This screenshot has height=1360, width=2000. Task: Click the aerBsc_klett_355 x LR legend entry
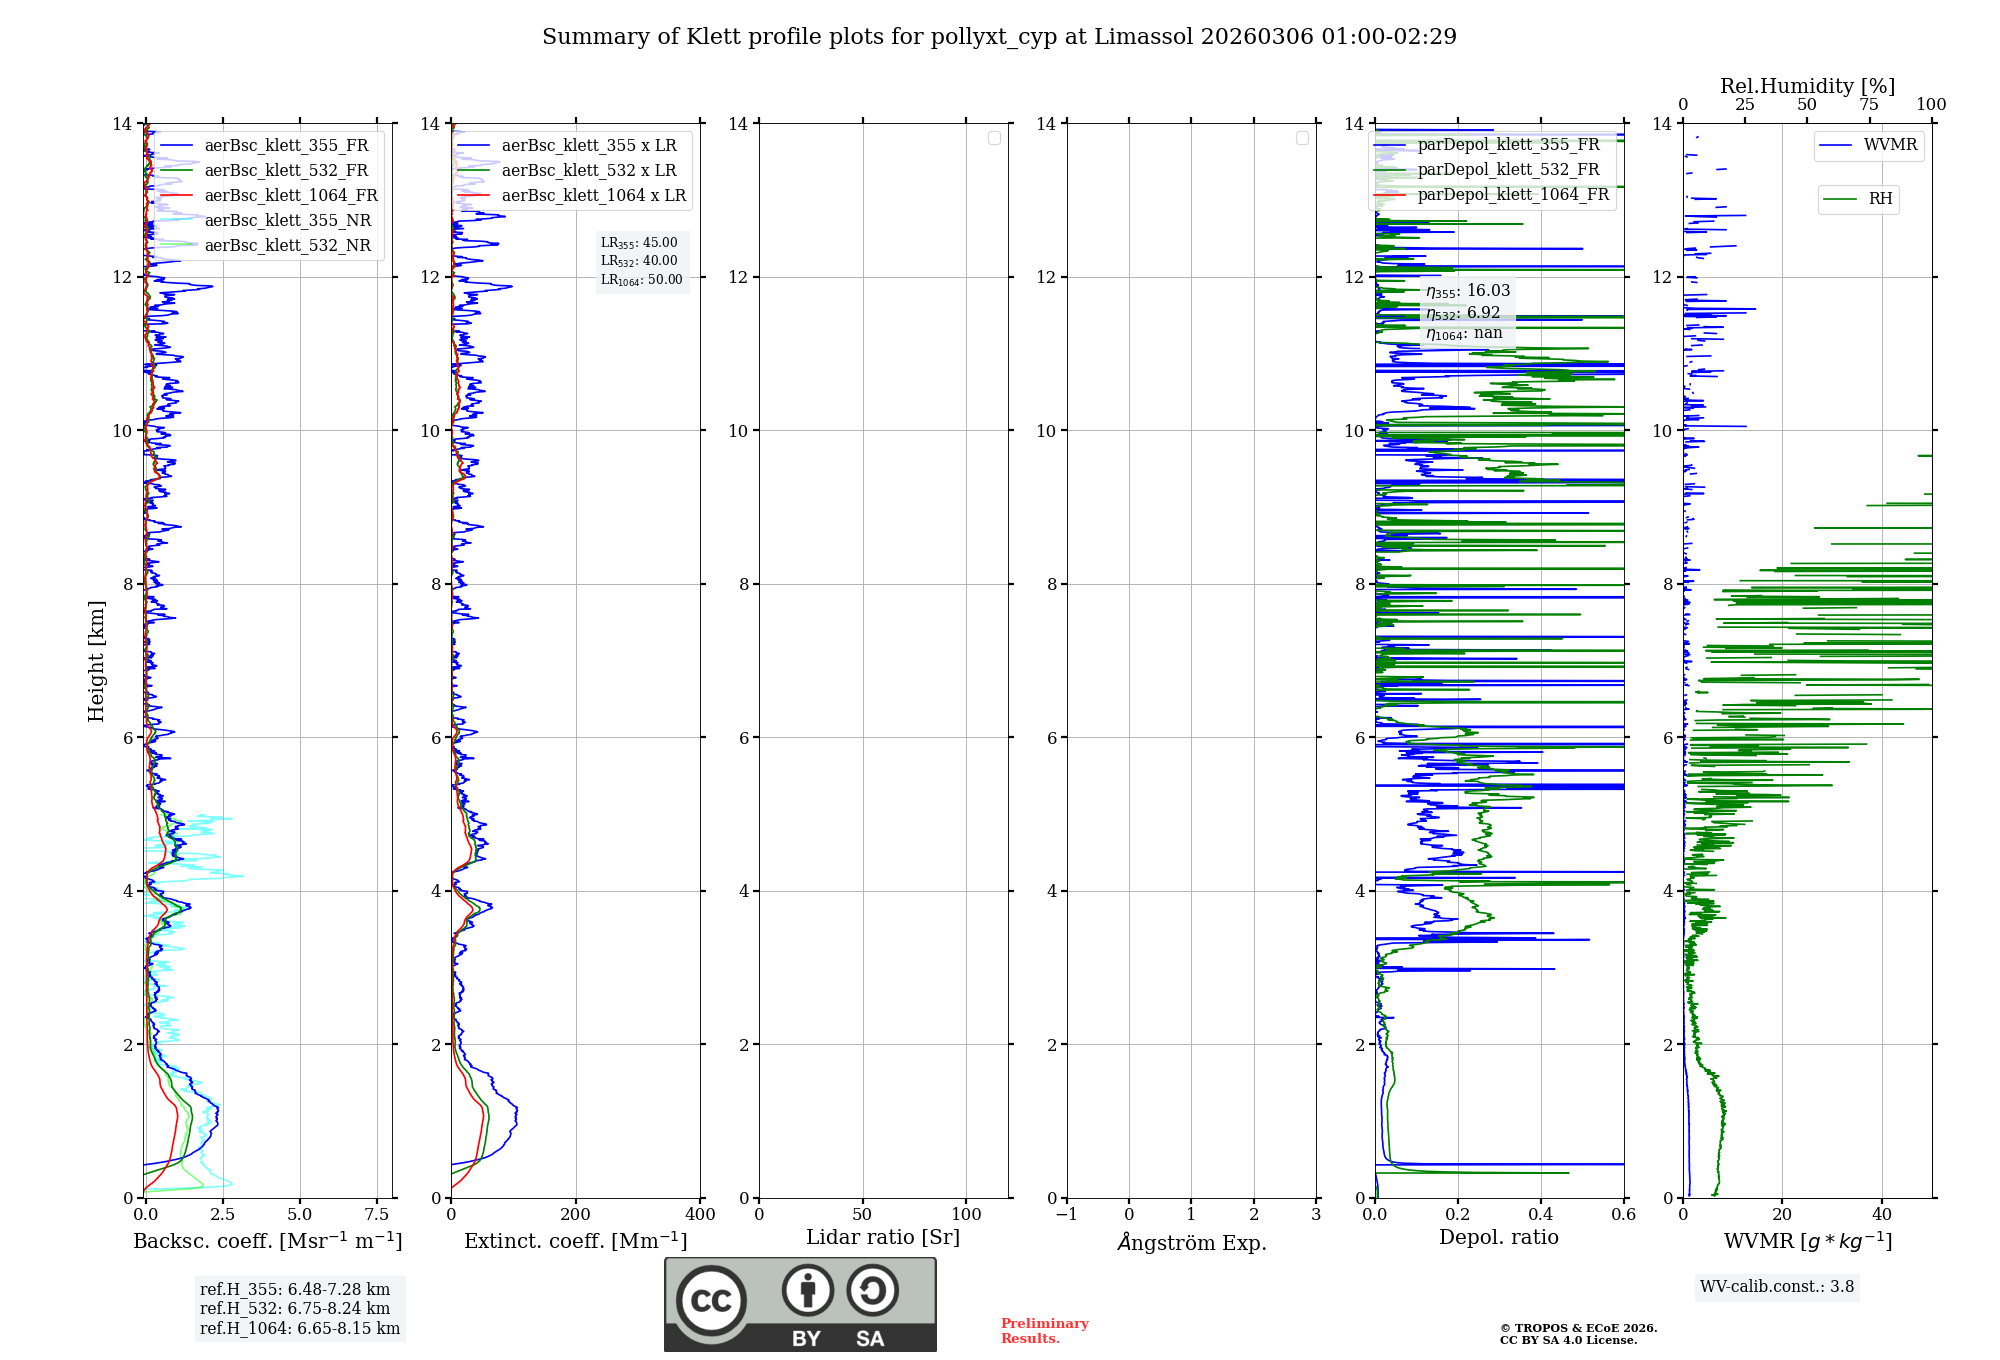[x=588, y=145]
